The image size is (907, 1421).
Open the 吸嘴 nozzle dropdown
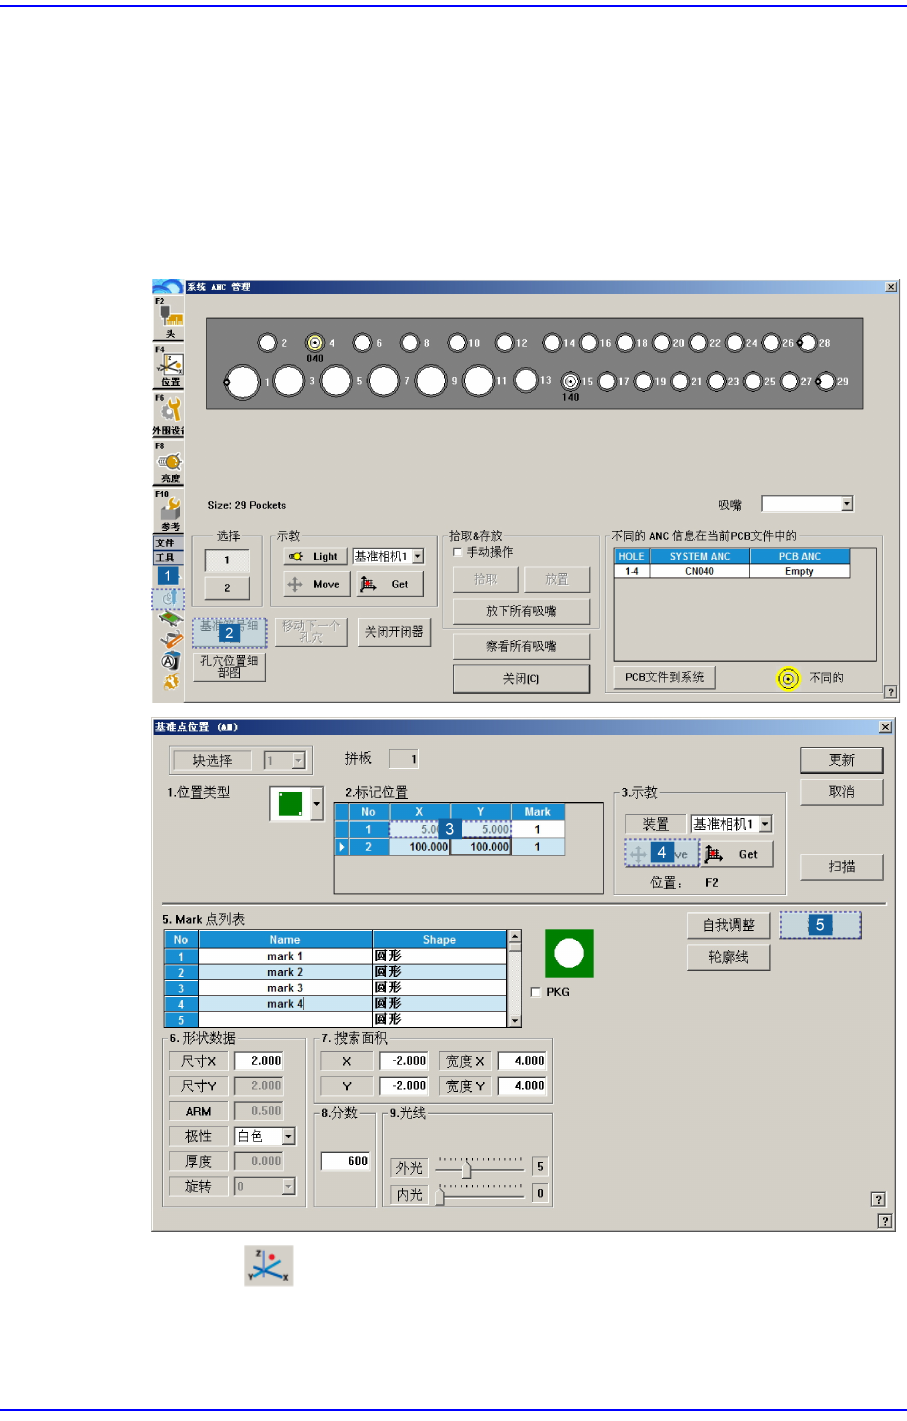coord(847,504)
